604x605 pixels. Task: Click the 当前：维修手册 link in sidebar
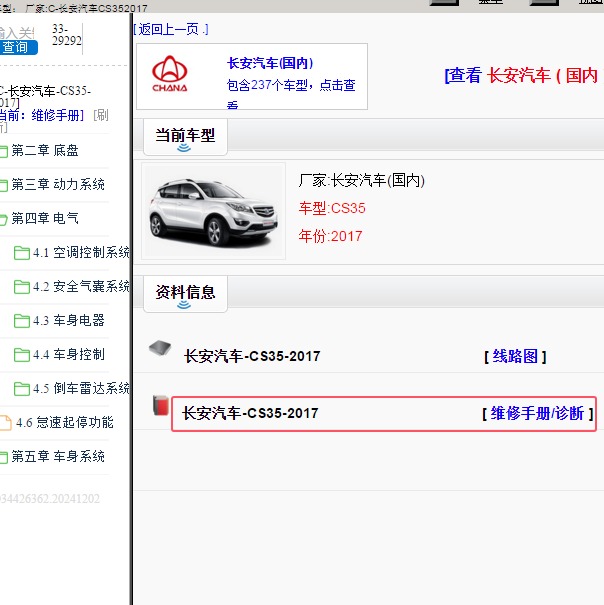click(x=42, y=115)
